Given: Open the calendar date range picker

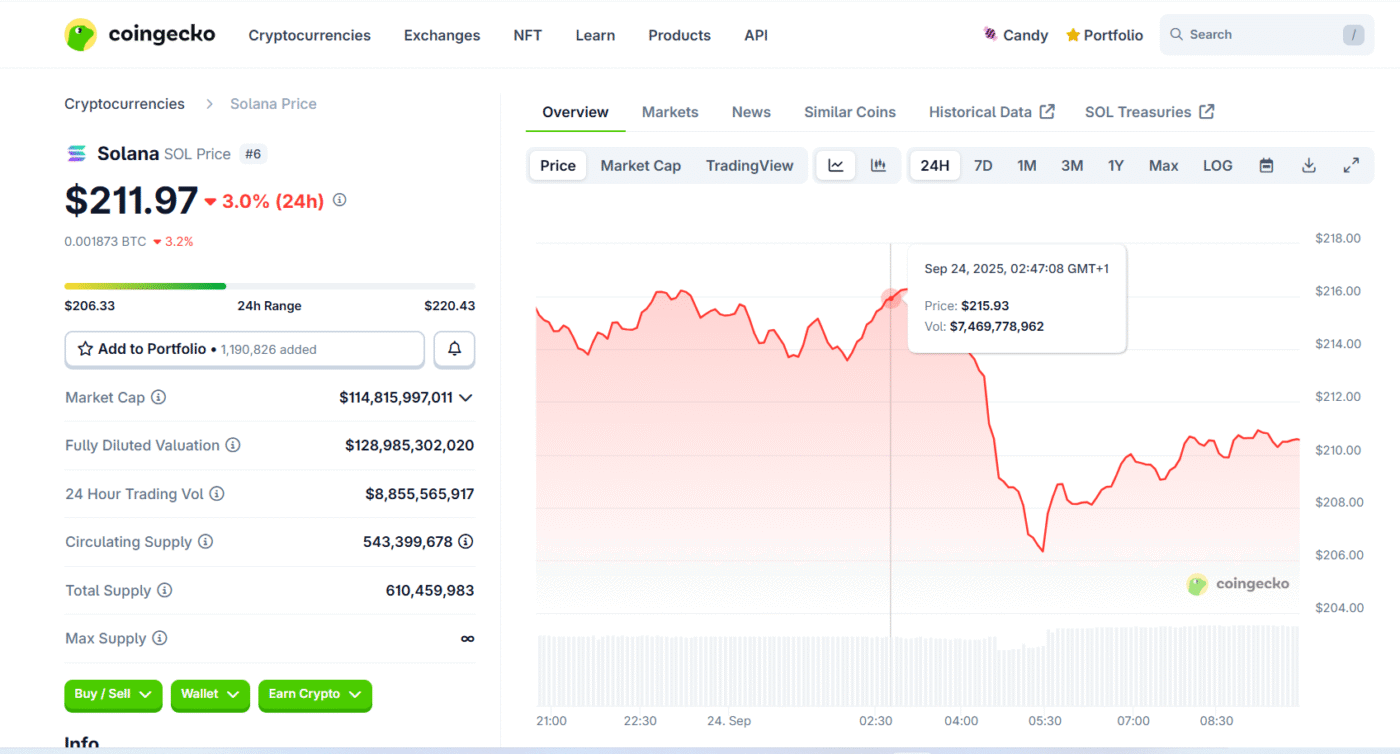Looking at the screenshot, I should (x=1266, y=166).
